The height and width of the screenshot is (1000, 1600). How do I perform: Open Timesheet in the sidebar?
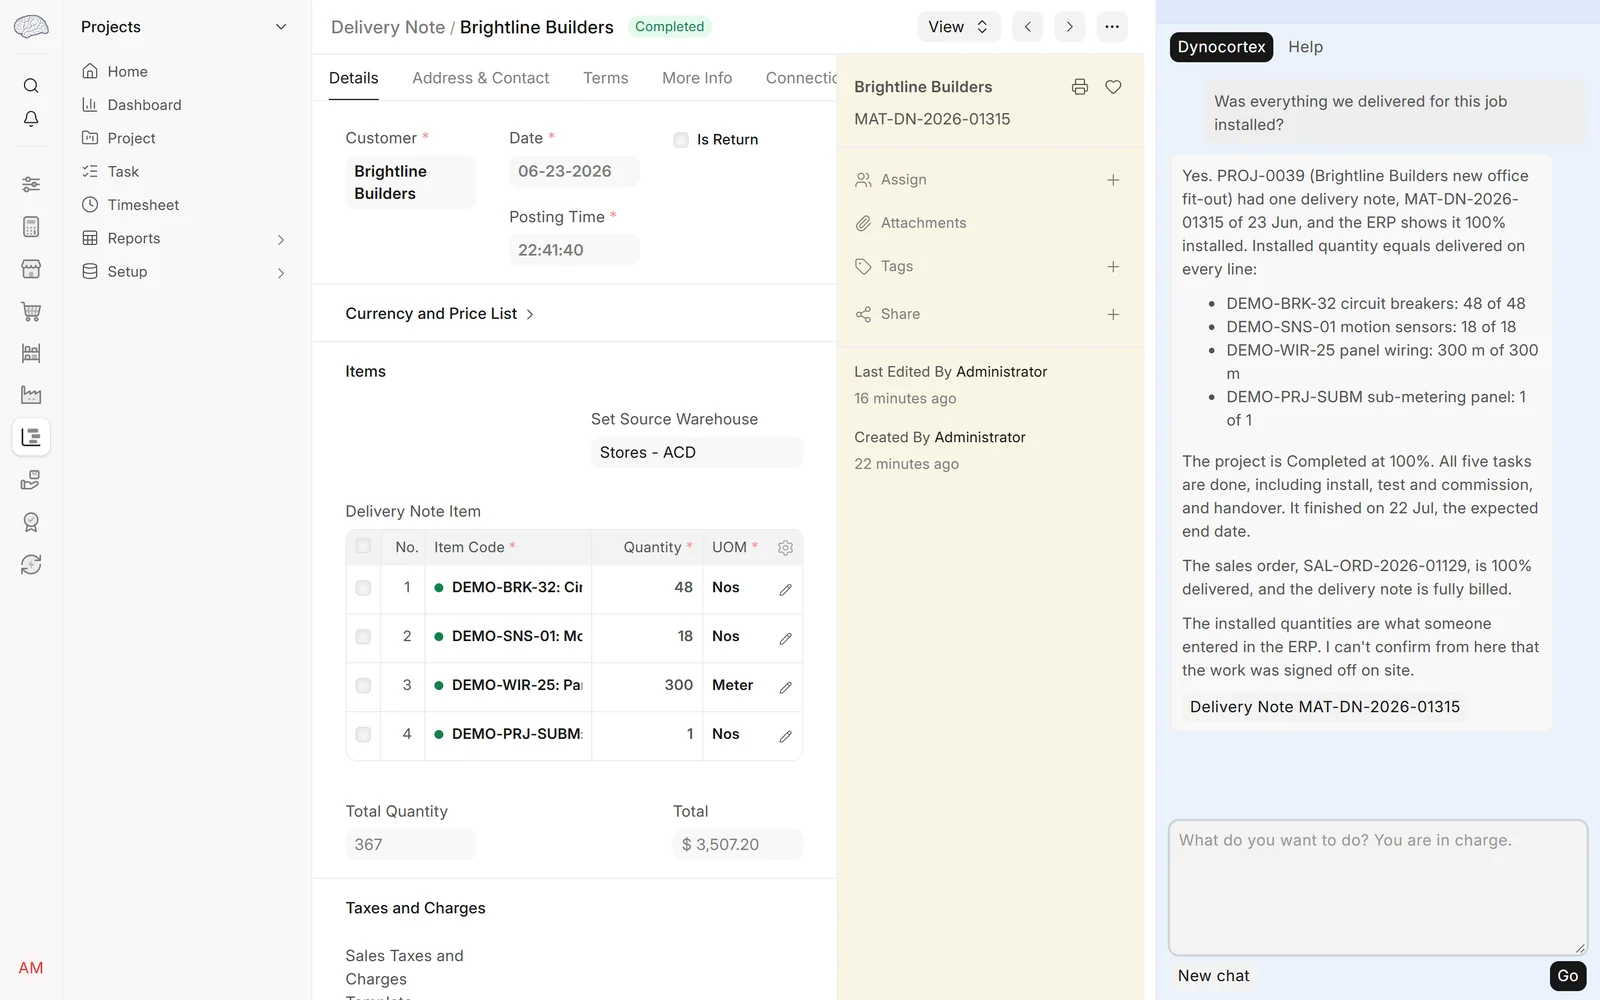coord(144,205)
